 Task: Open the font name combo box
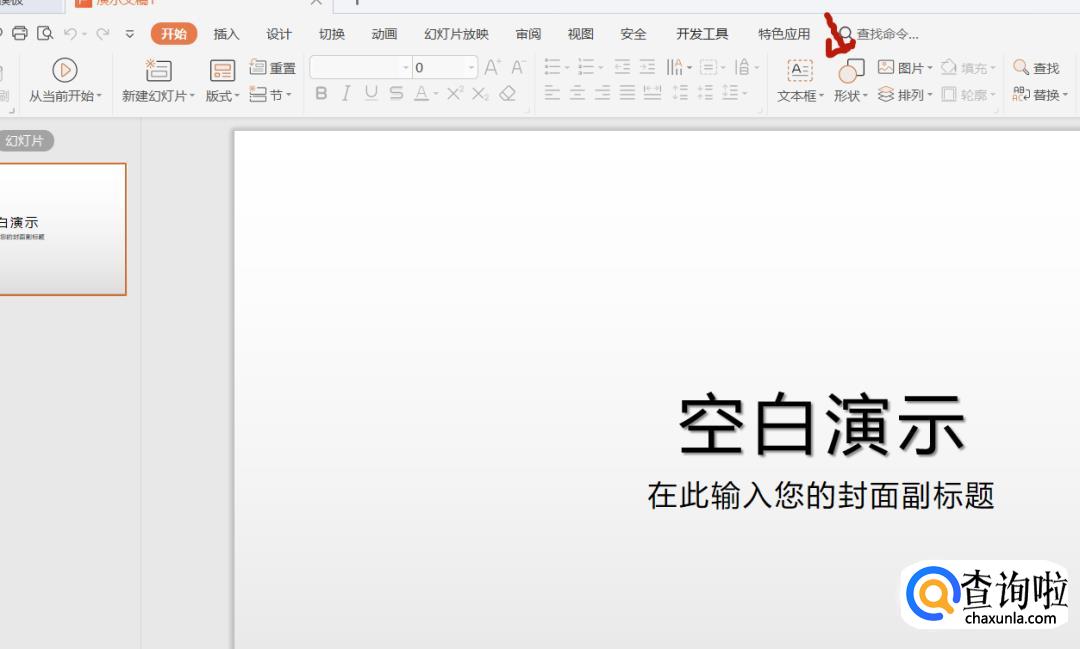(361, 68)
